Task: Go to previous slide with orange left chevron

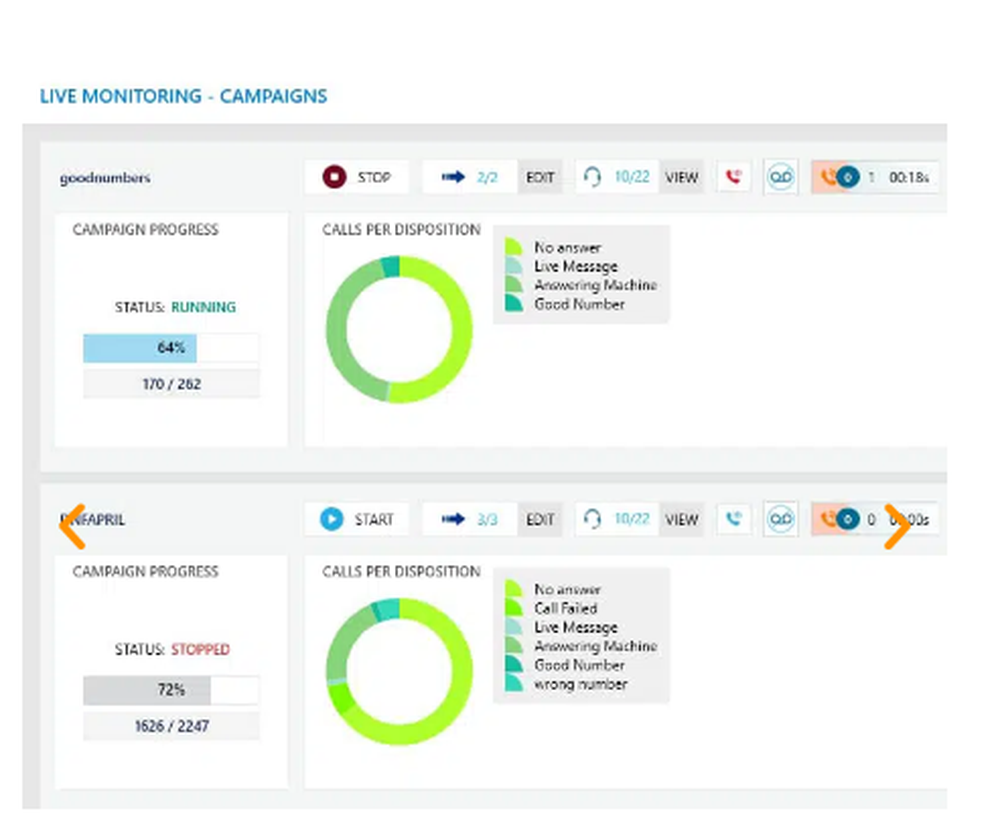Action: 73,526
